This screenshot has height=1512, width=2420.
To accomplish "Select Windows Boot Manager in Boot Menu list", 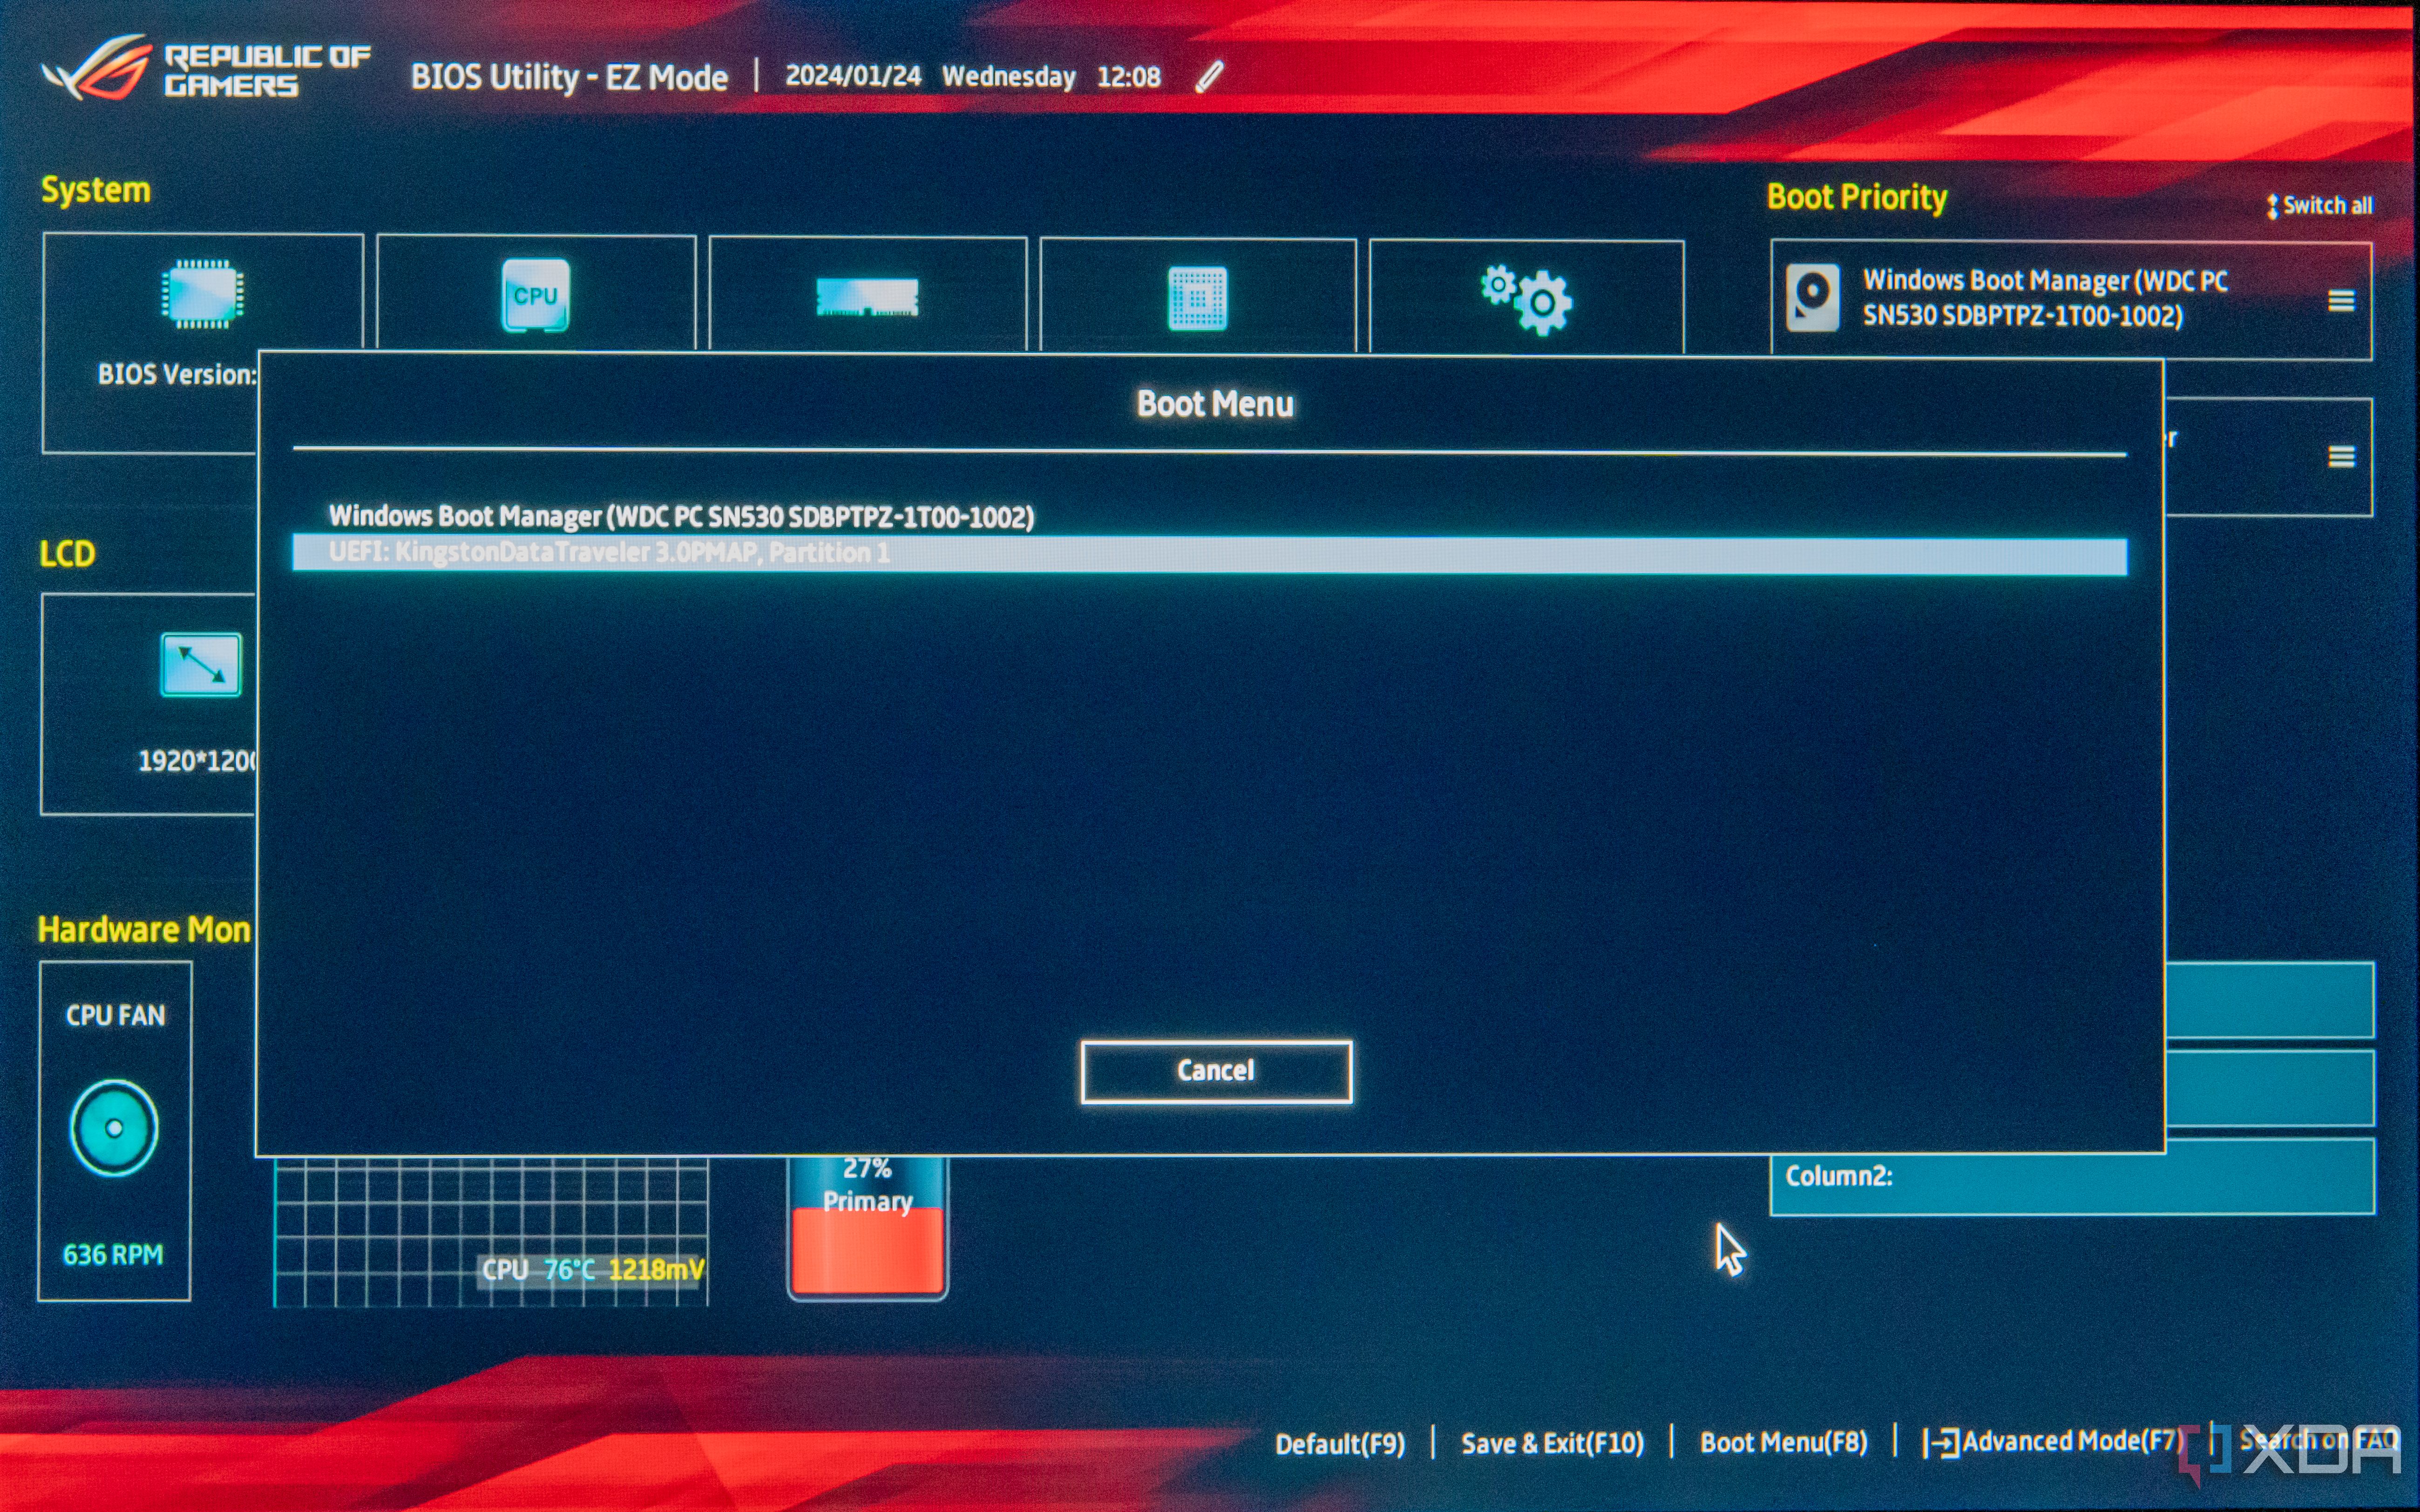I will point(681,517).
